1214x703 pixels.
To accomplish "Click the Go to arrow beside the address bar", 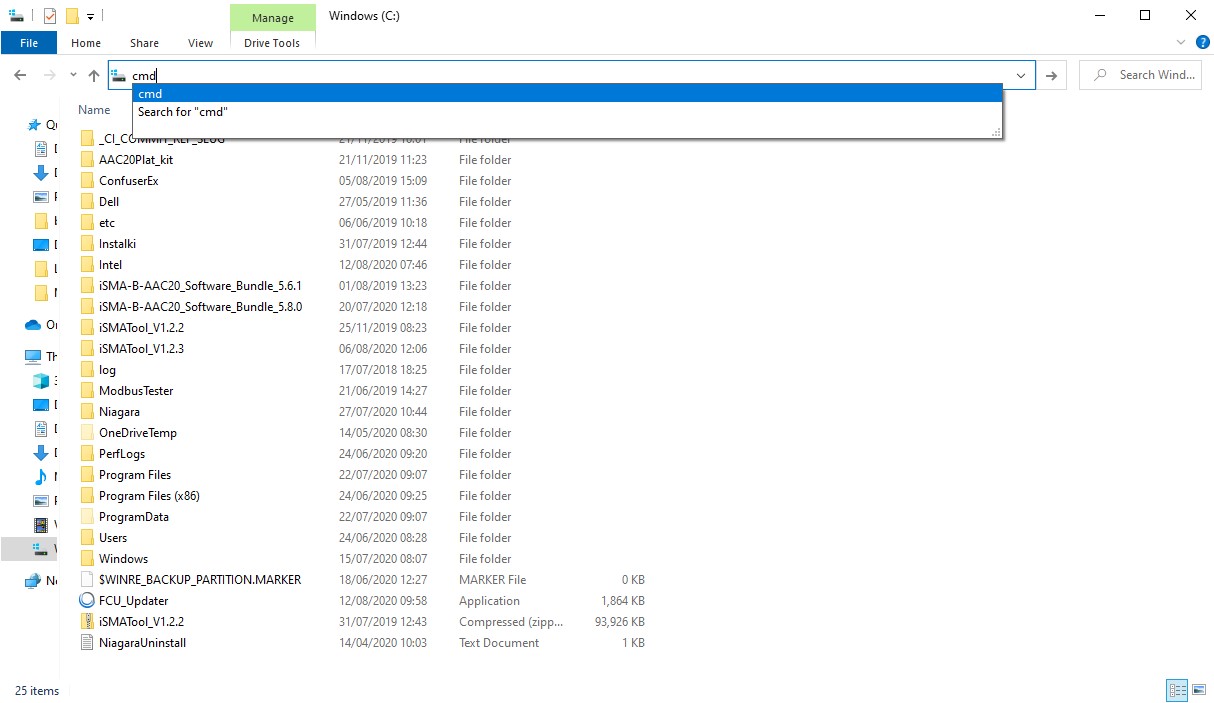I will pos(1051,75).
